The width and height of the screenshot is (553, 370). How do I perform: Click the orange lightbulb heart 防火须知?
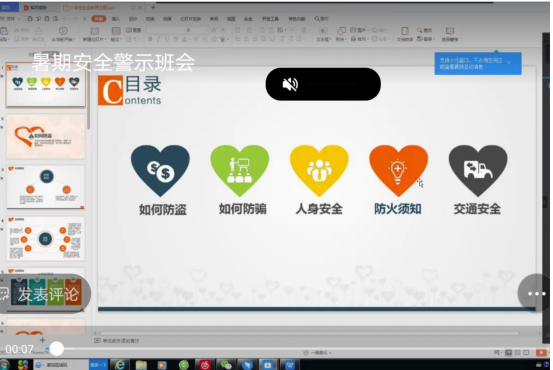399,171
